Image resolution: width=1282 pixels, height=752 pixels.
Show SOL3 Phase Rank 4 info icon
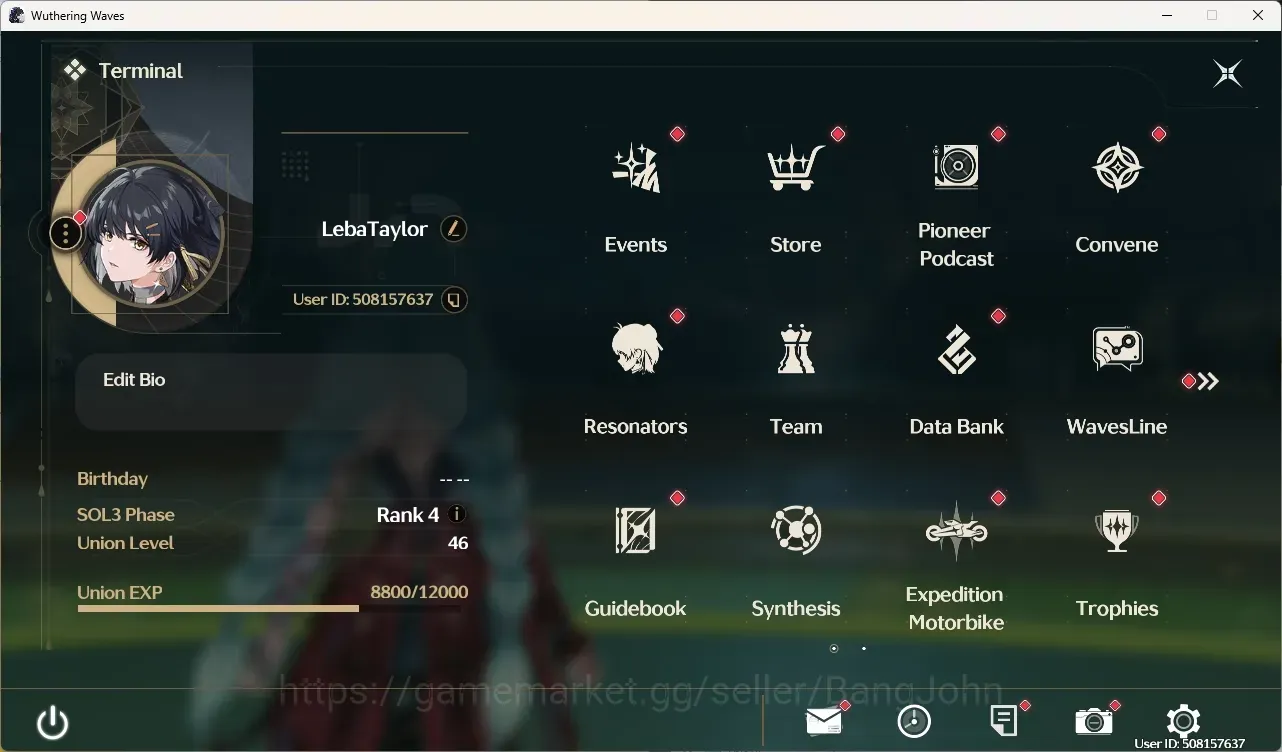pyautogui.click(x=457, y=514)
